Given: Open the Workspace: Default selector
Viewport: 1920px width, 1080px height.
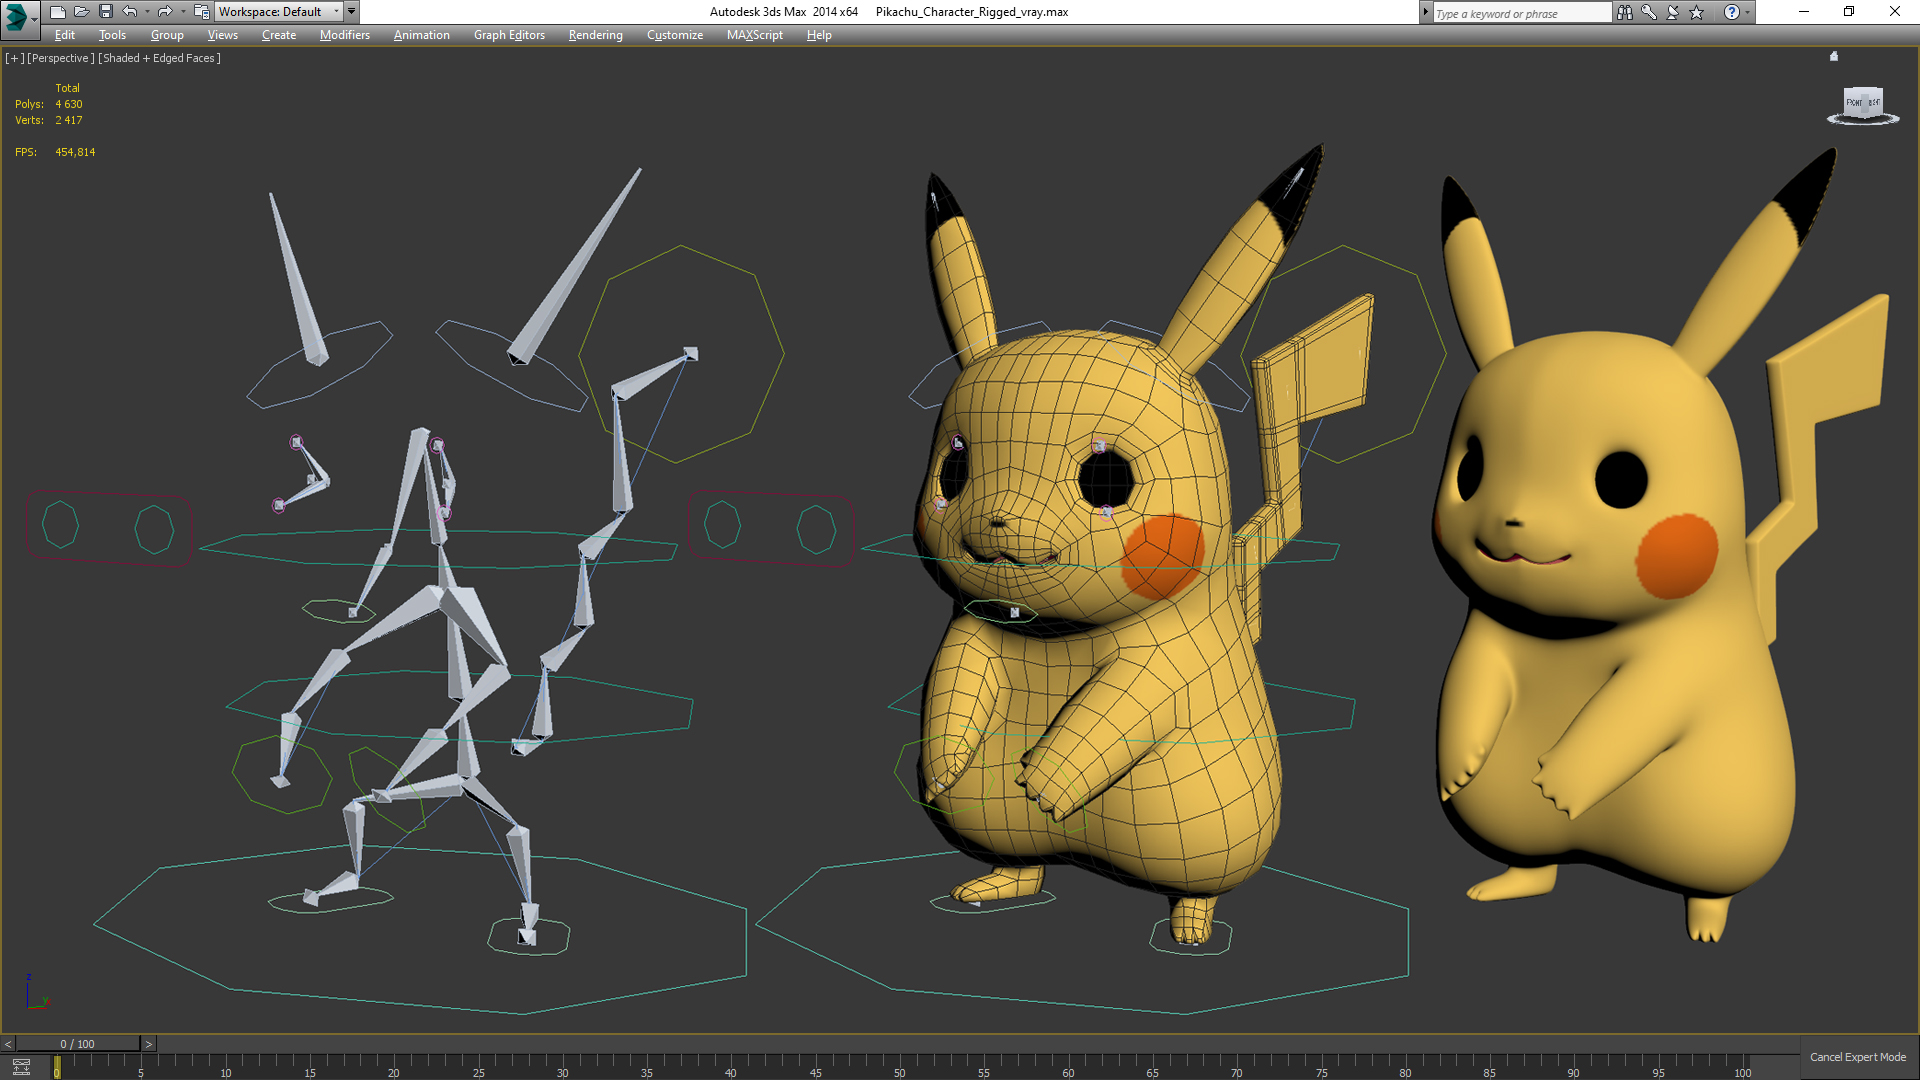Looking at the screenshot, I should pyautogui.click(x=279, y=12).
